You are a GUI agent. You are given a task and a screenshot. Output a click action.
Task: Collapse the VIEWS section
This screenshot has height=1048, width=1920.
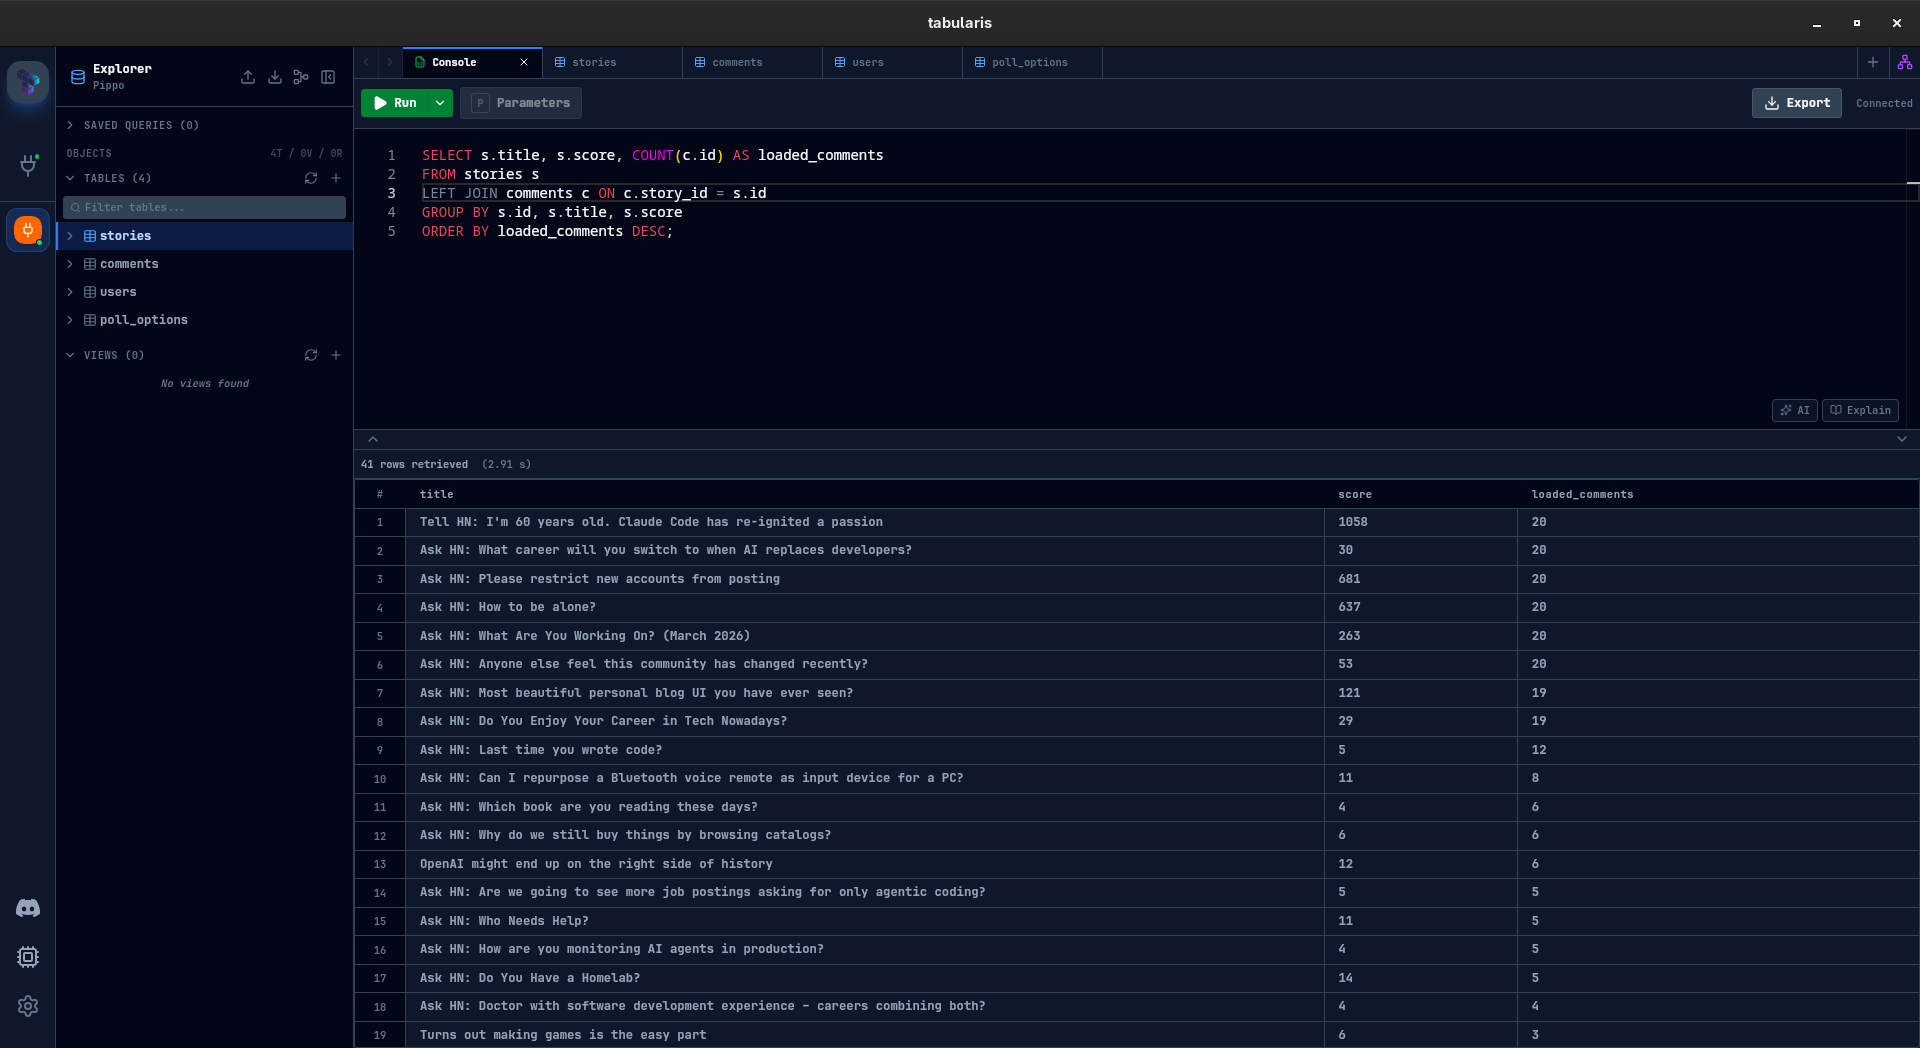[x=70, y=355]
